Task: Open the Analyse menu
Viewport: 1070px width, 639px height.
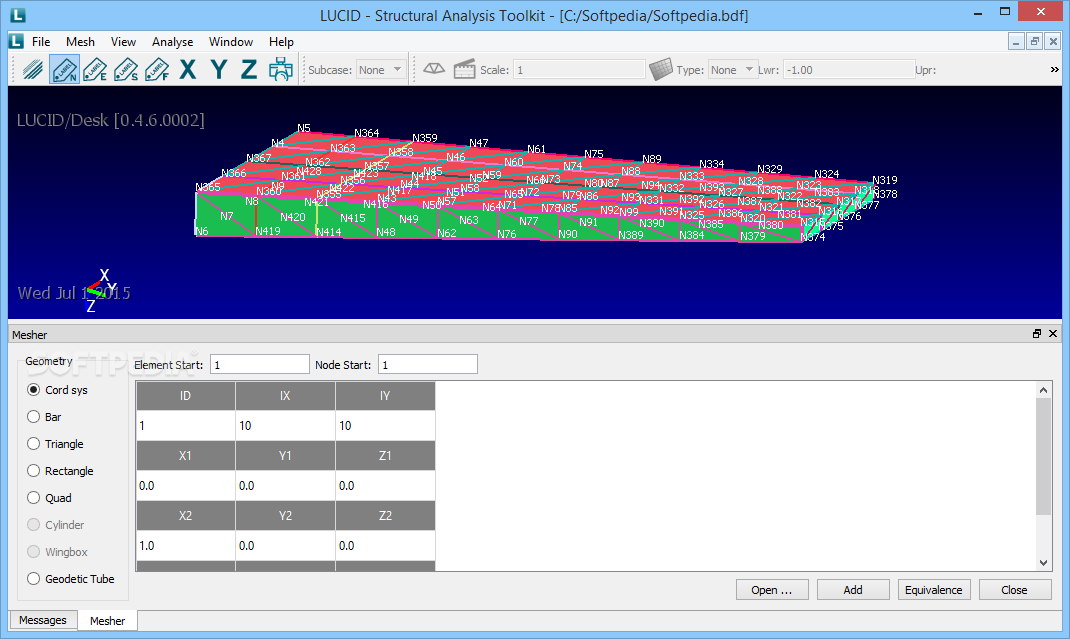Action: point(173,42)
